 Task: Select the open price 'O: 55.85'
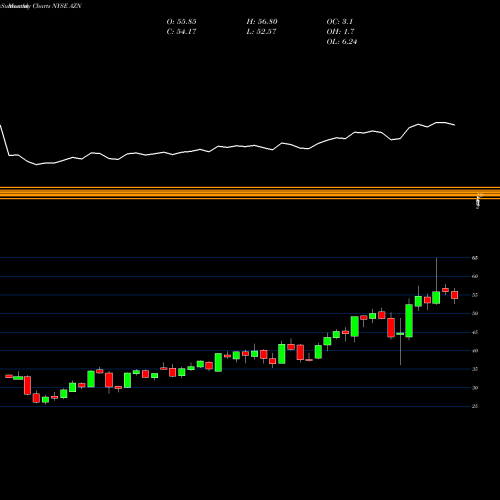coord(181,22)
